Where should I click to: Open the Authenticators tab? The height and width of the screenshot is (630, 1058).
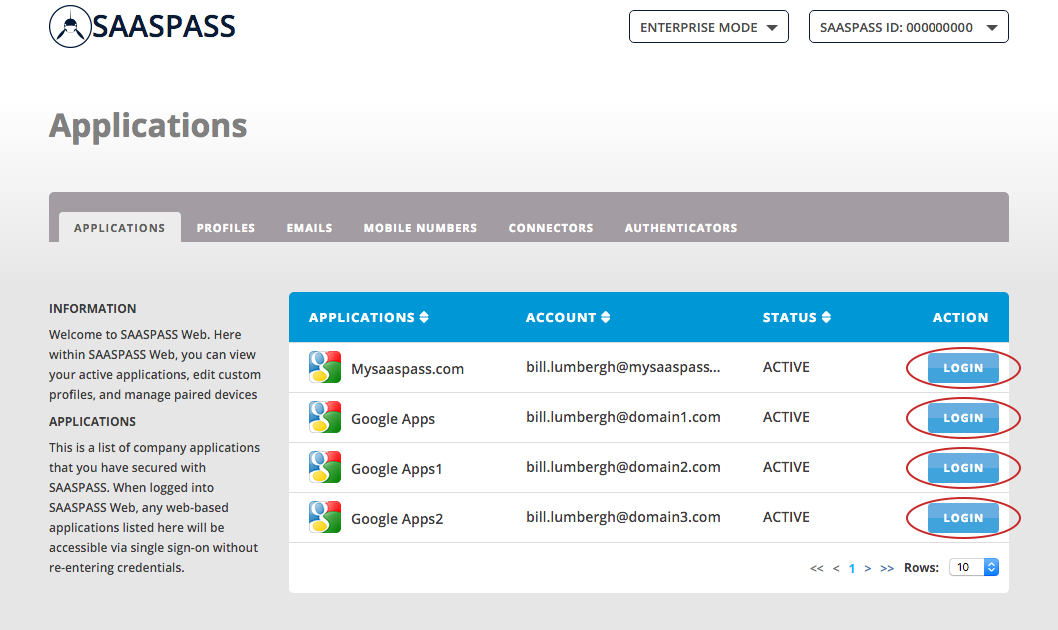point(681,228)
